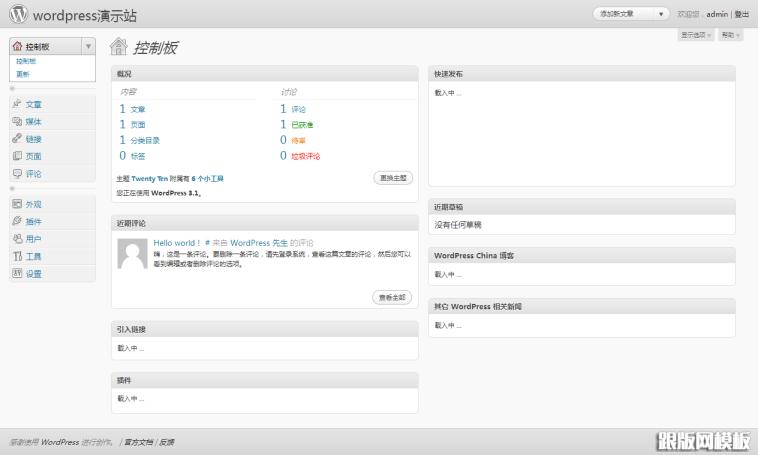Click the WordPress 先生 author link

pyautogui.click(x=259, y=243)
